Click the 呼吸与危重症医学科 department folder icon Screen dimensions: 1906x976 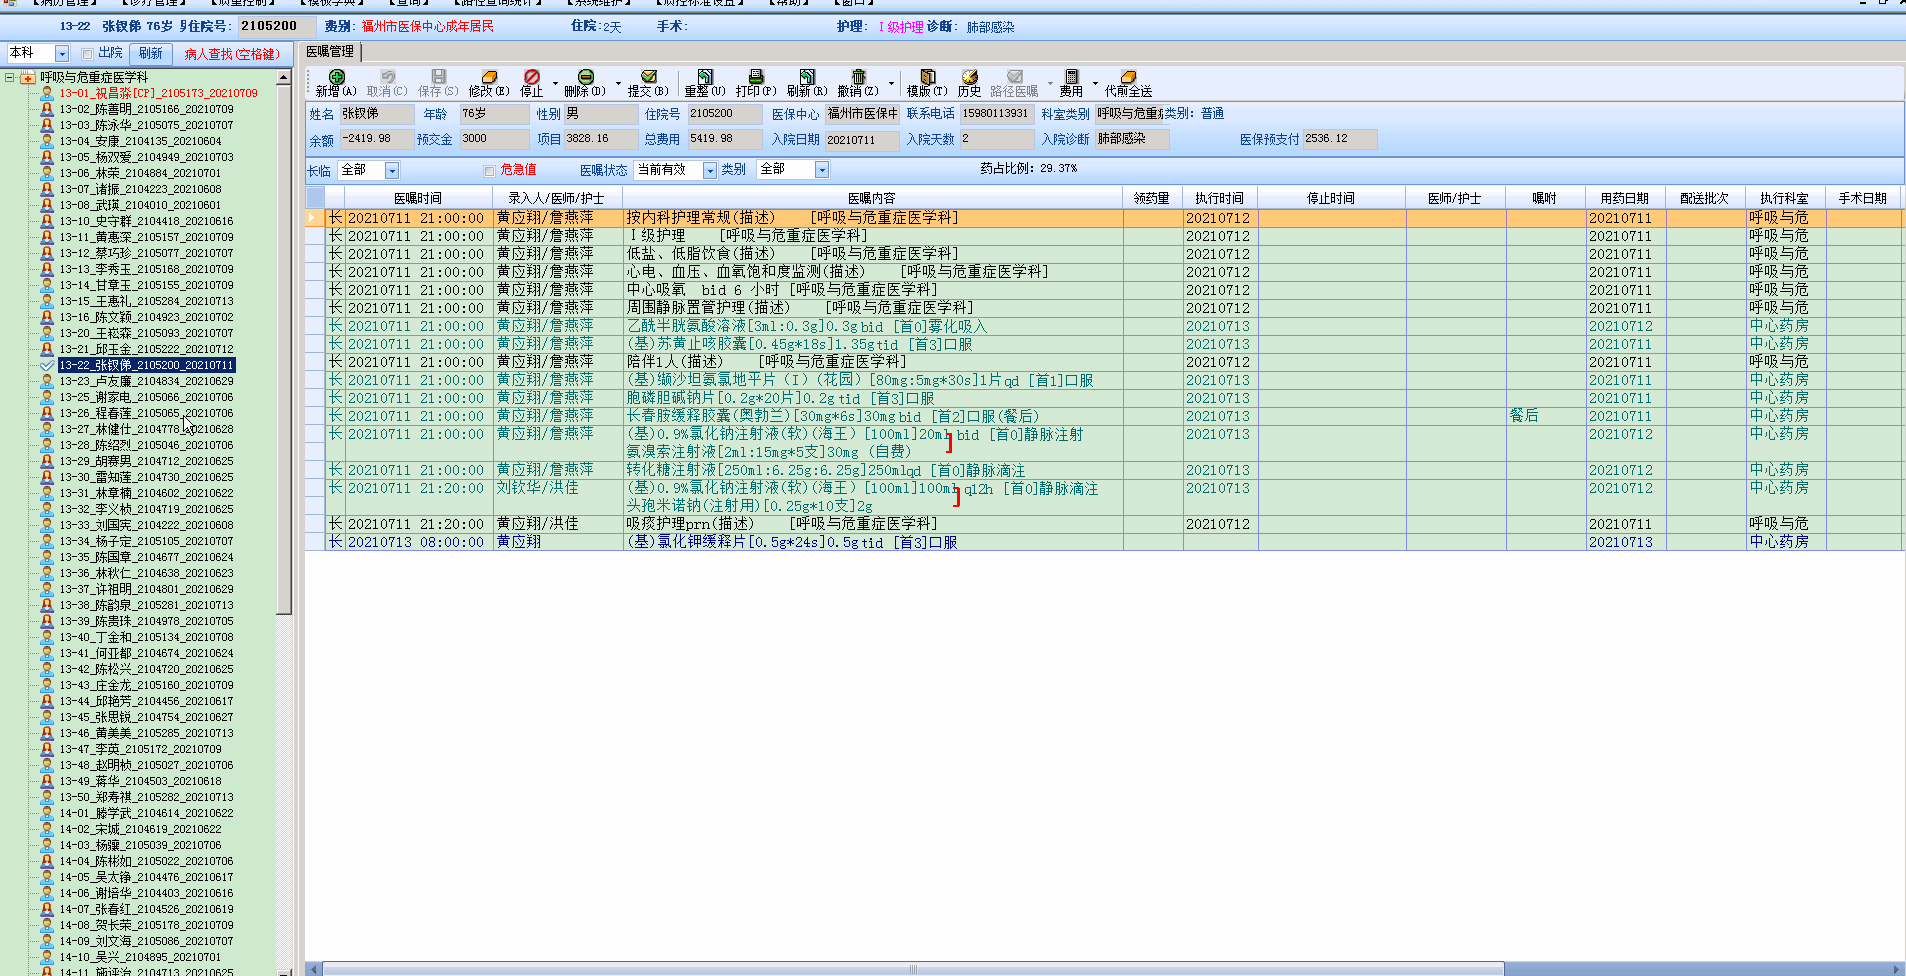(28, 77)
